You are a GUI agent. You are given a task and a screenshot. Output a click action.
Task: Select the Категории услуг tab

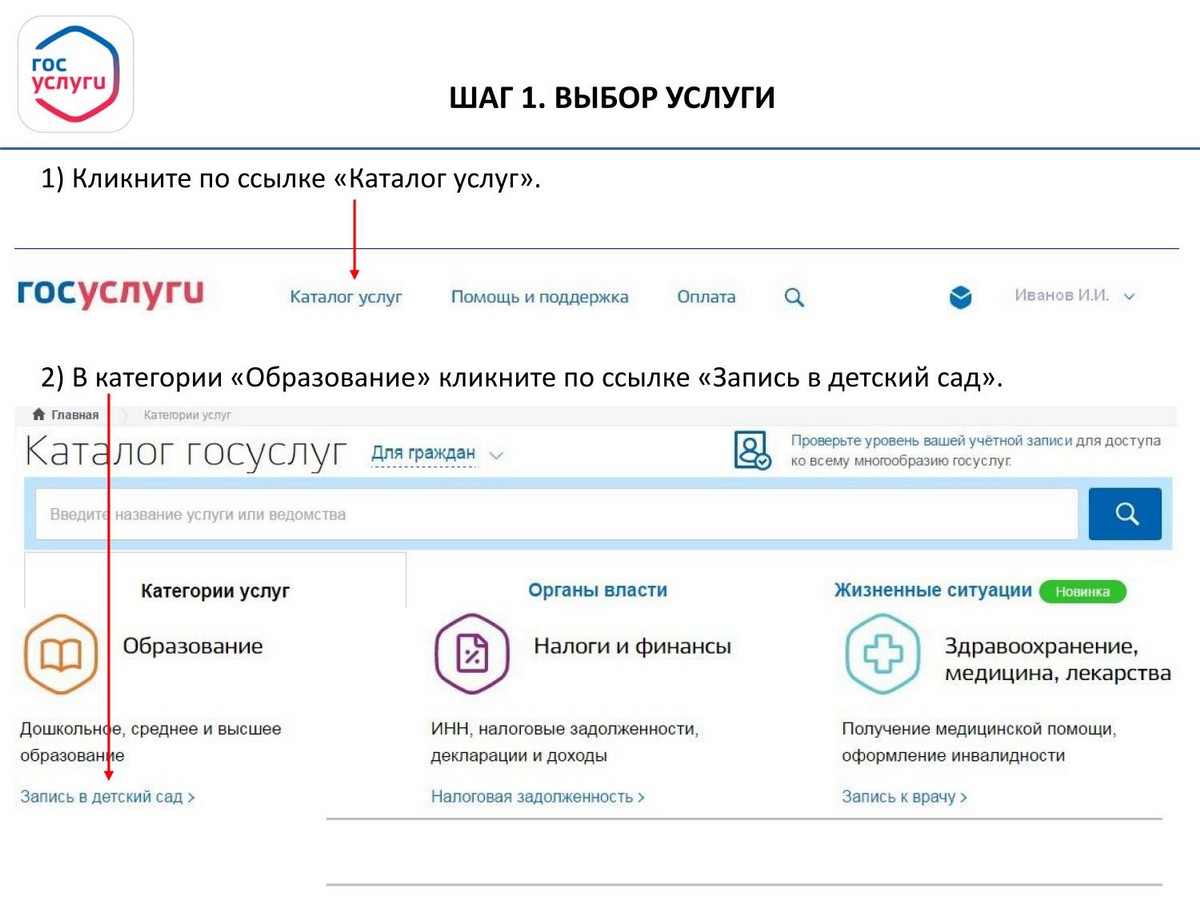215,590
